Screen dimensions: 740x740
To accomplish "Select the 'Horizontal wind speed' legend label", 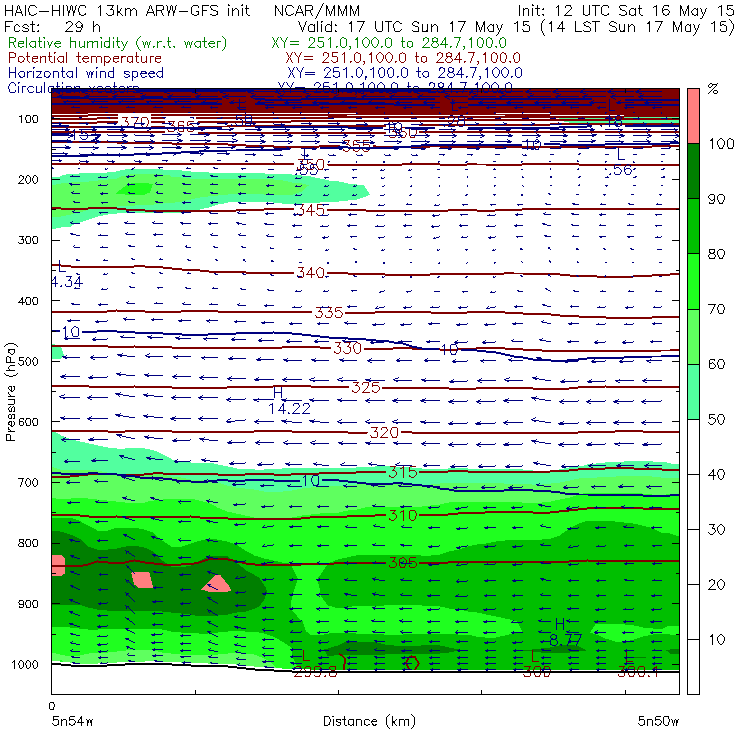I will coord(85,73).
